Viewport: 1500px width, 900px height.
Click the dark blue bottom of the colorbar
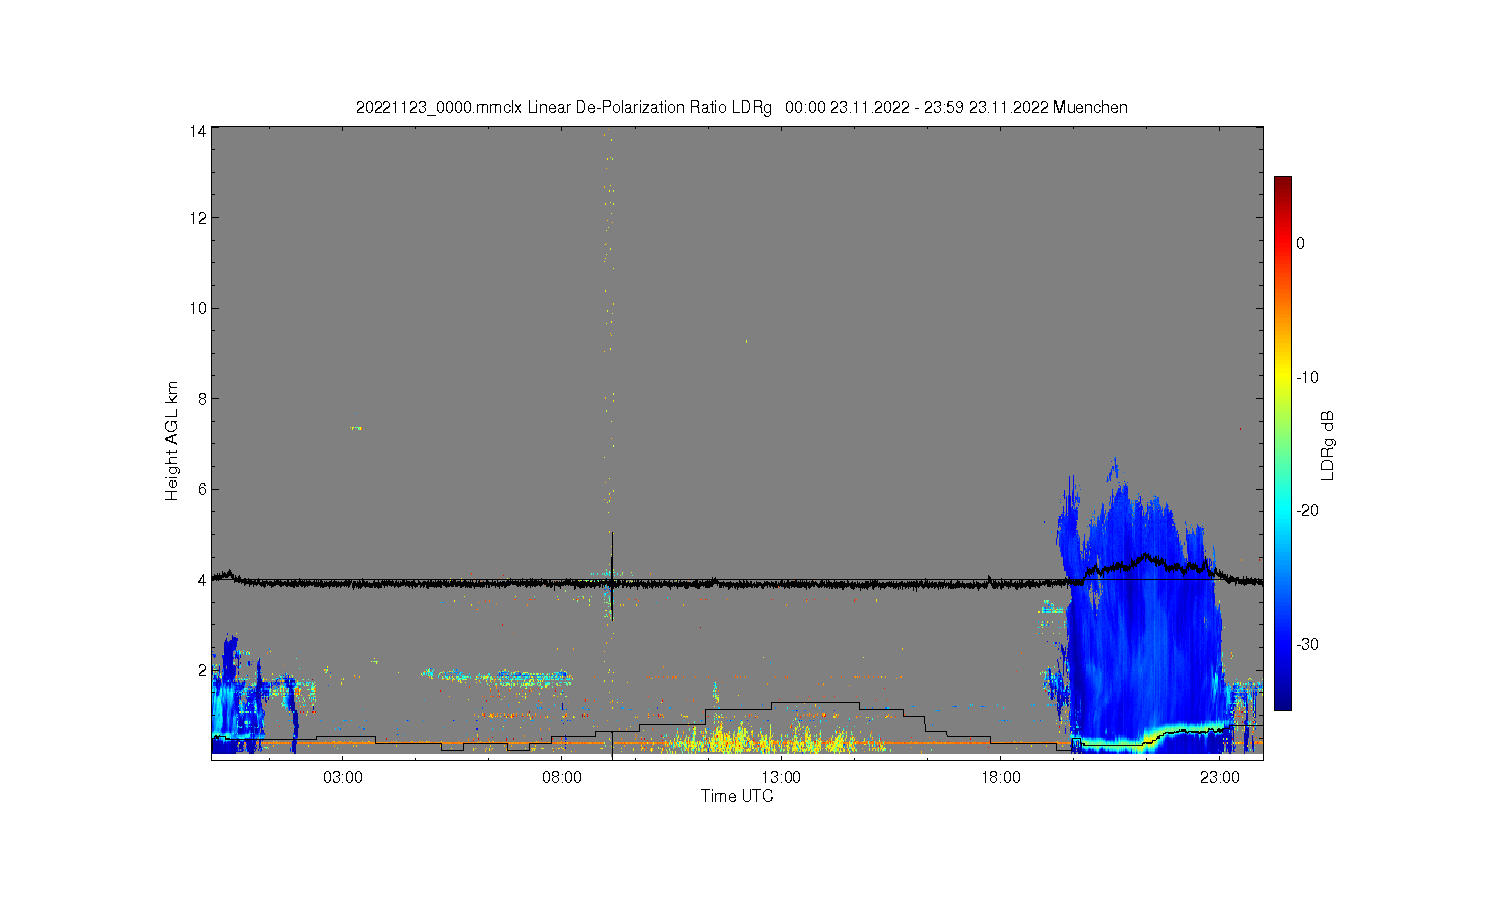(x=1282, y=702)
